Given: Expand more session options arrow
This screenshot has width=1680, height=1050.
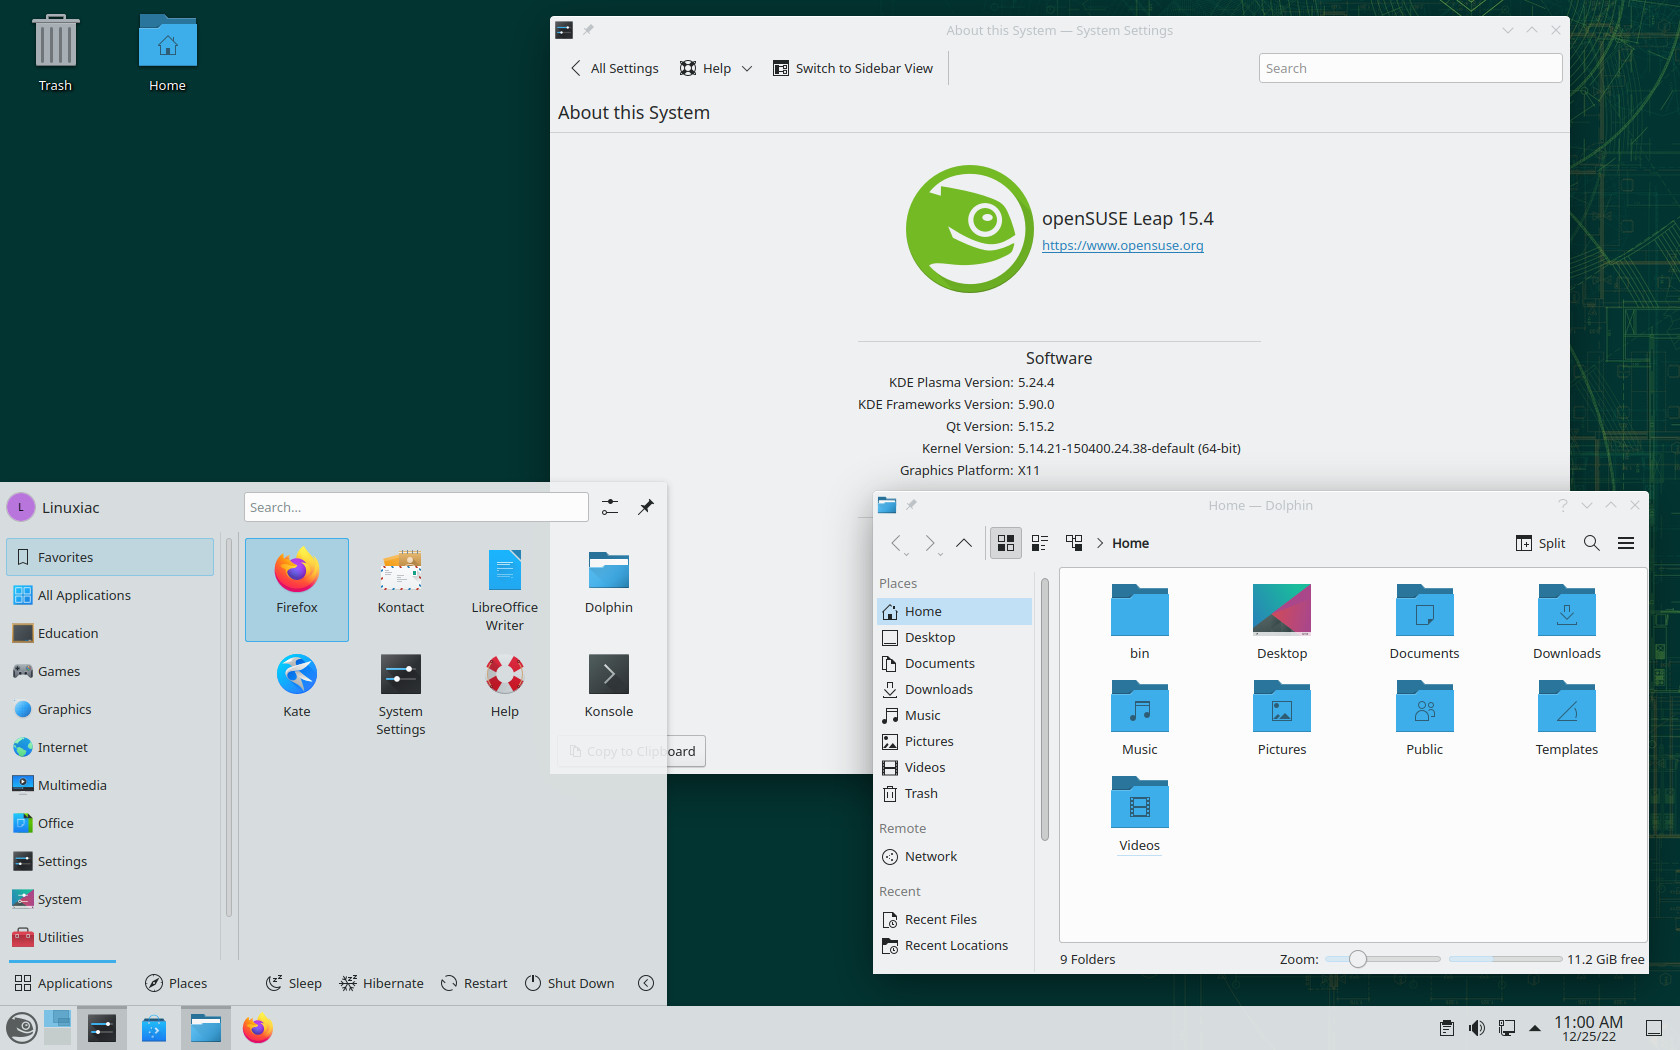Looking at the screenshot, I should tap(646, 983).
